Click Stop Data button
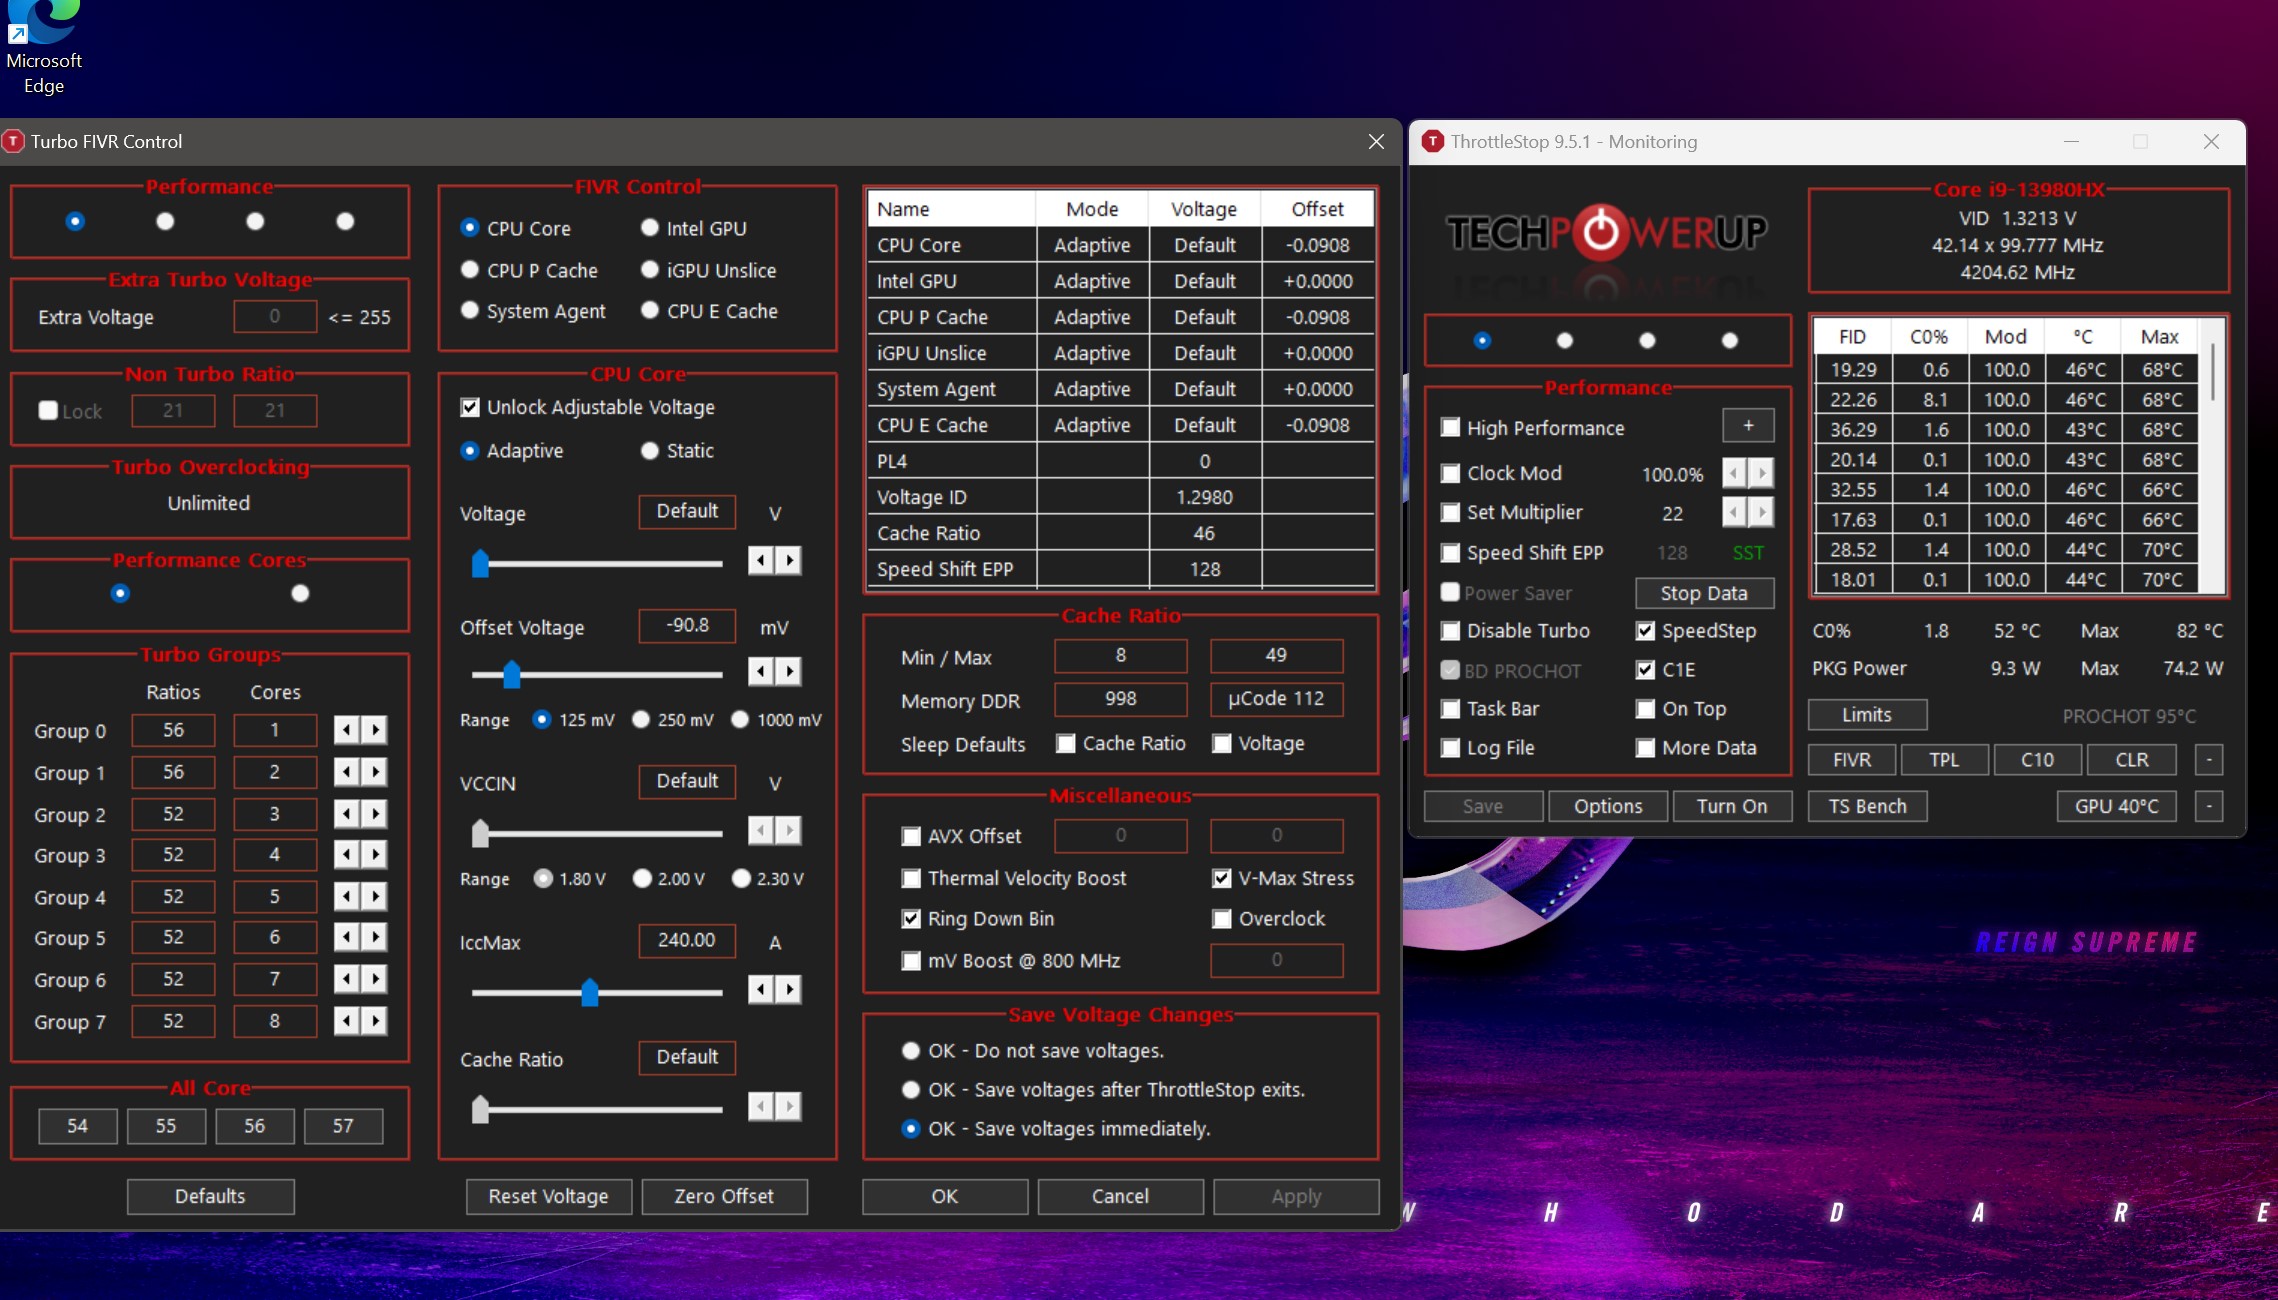The image size is (2278, 1300). 1704,593
